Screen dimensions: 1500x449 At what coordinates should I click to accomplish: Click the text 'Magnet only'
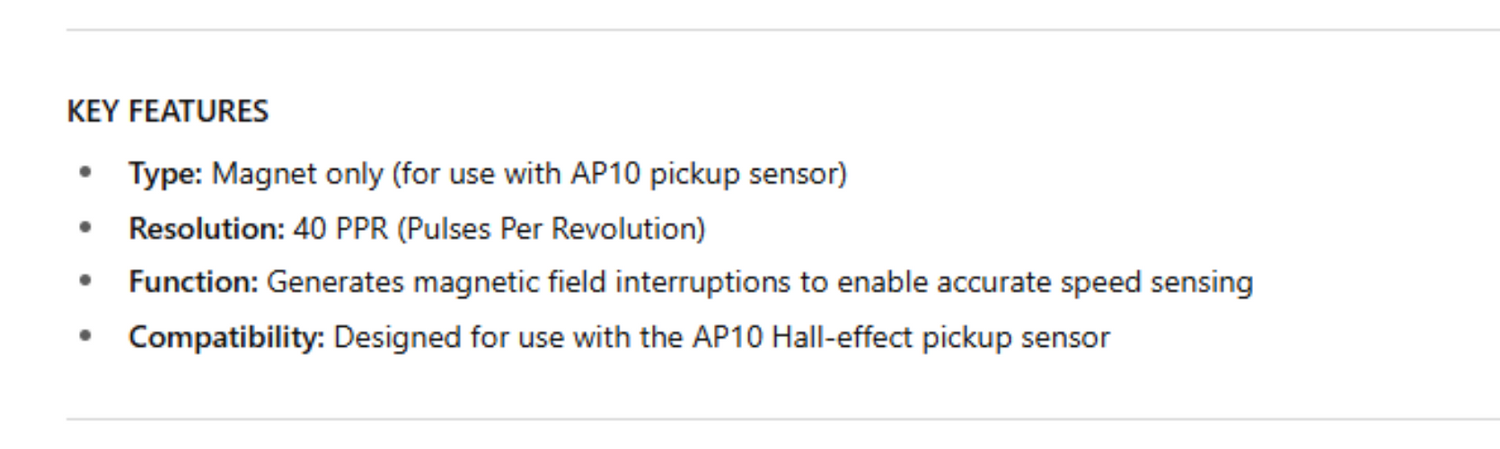pyautogui.click(x=297, y=174)
